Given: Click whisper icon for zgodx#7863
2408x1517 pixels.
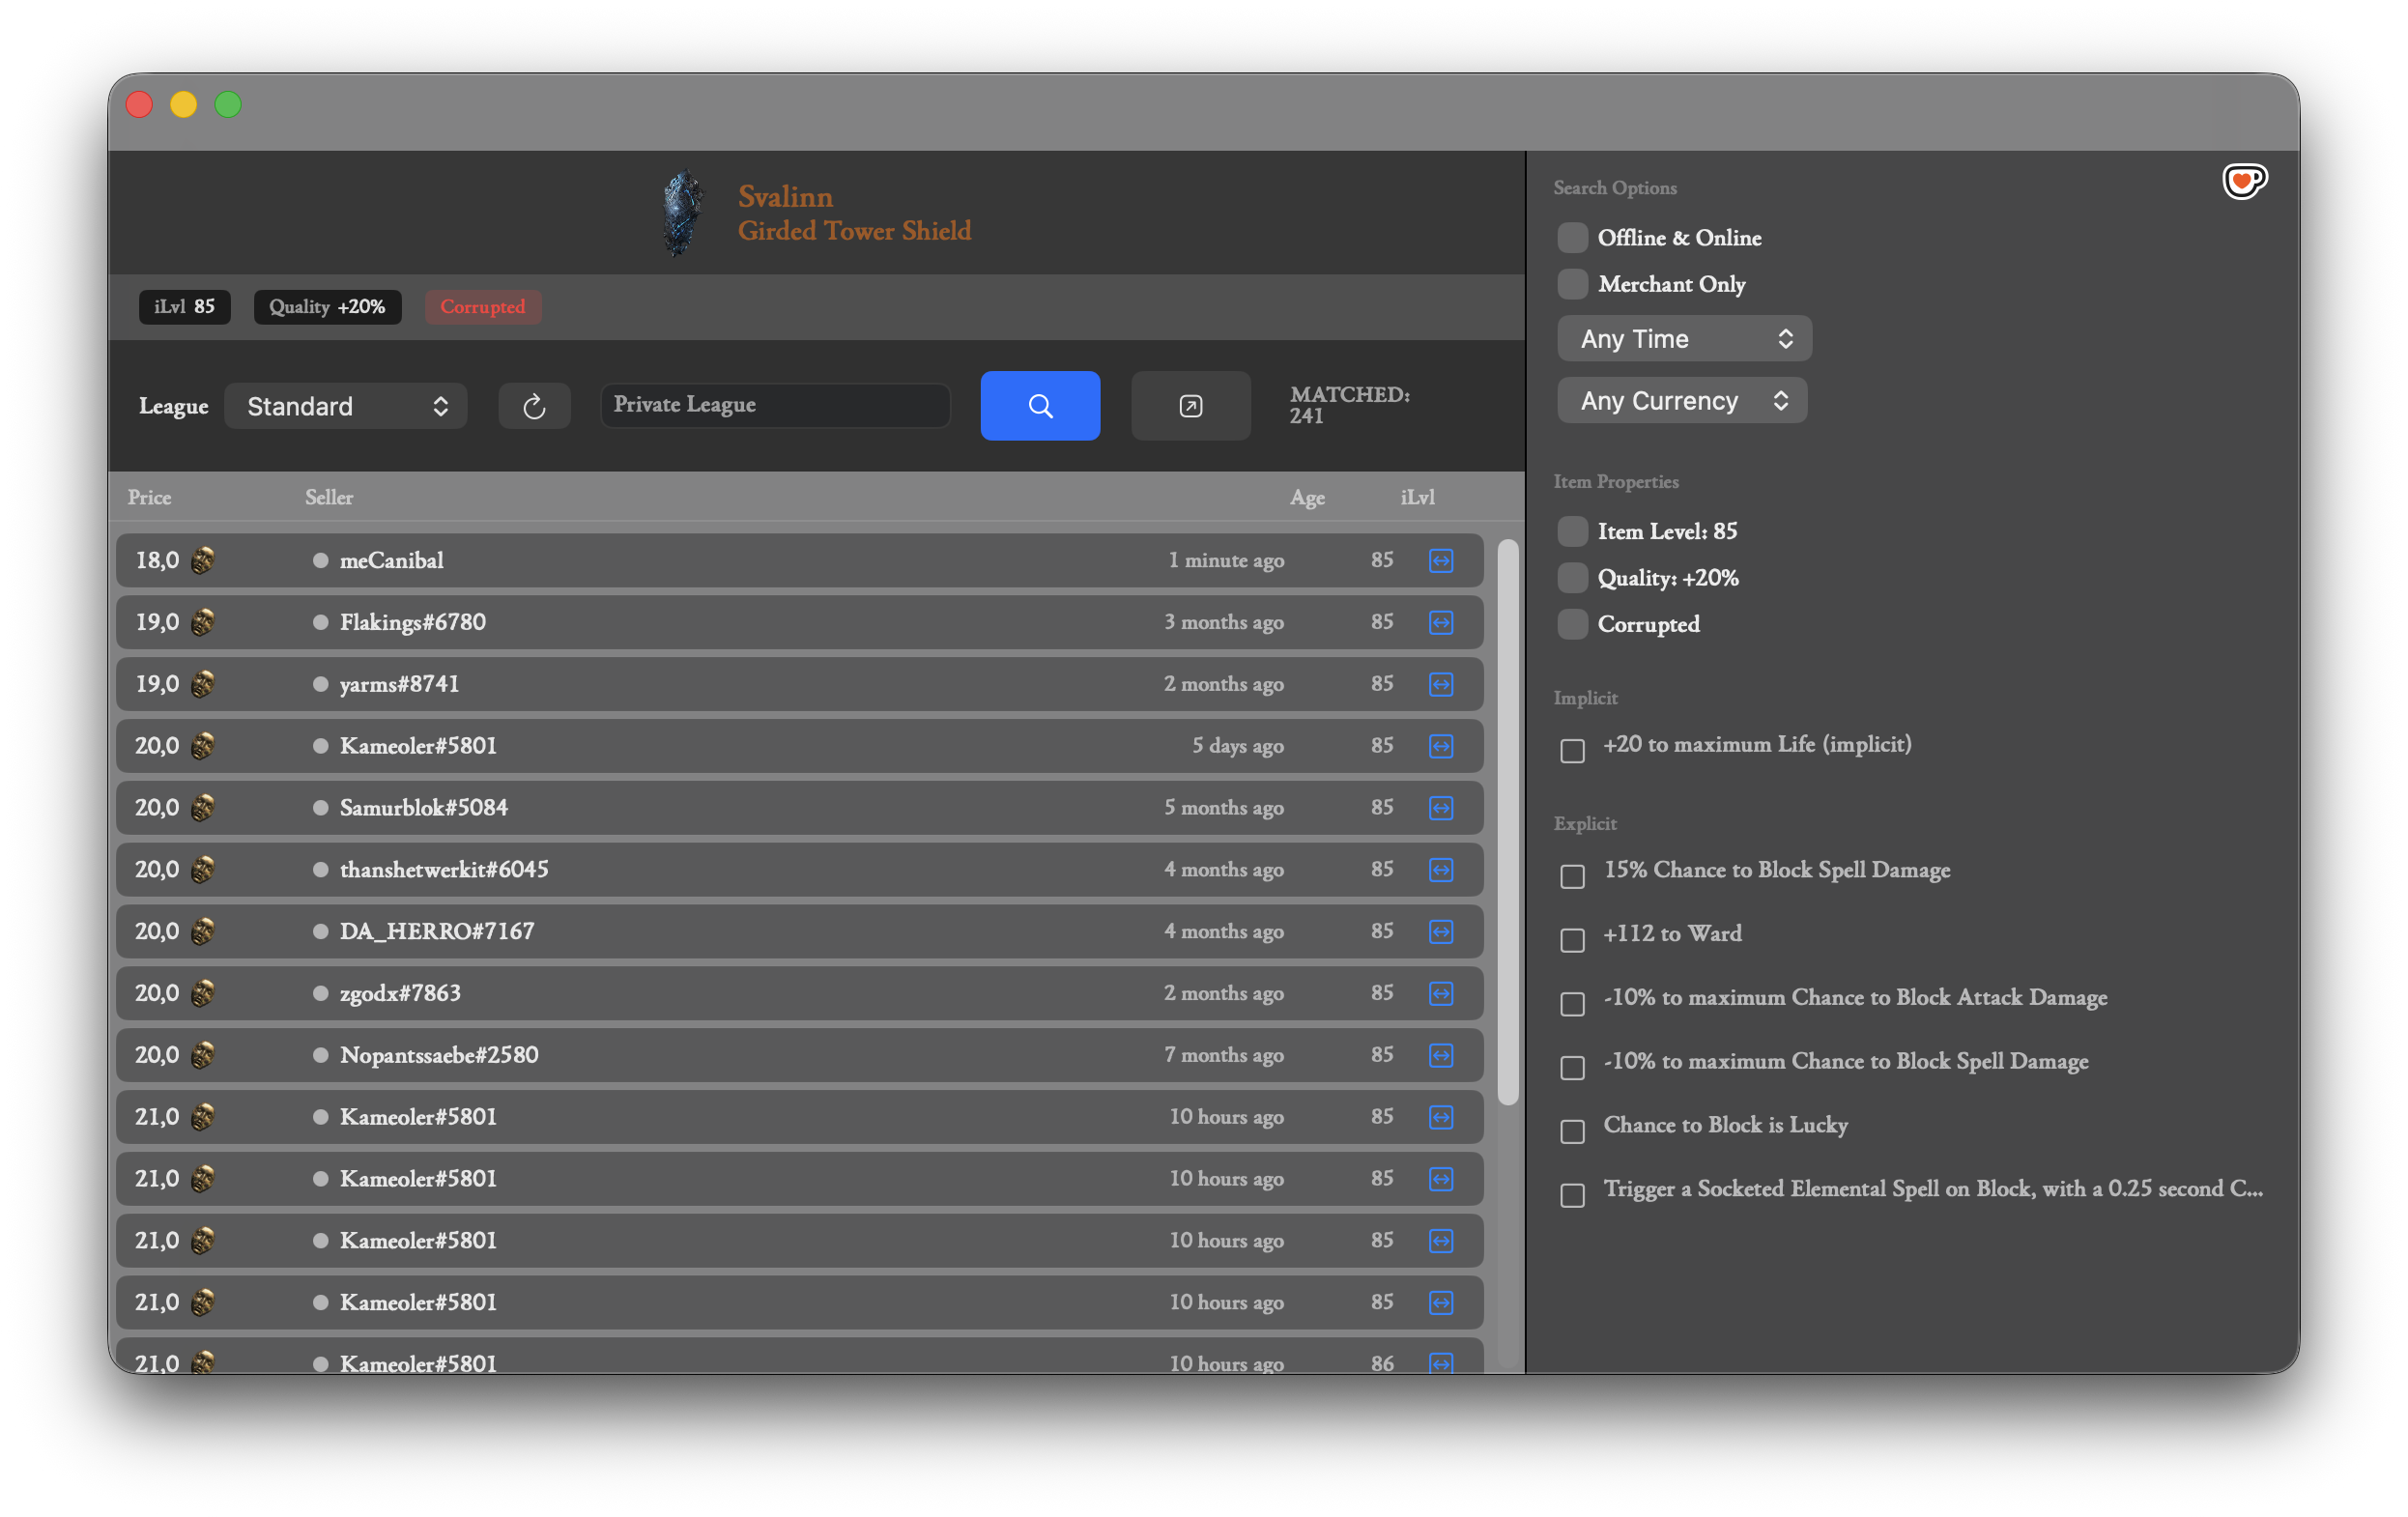Looking at the screenshot, I should pos(1440,993).
